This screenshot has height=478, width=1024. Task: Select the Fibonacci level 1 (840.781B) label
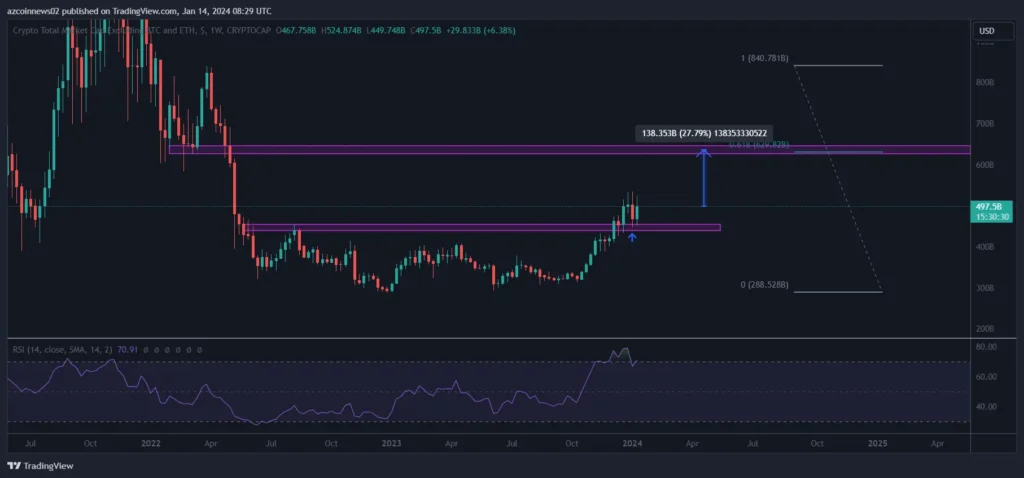click(x=765, y=59)
